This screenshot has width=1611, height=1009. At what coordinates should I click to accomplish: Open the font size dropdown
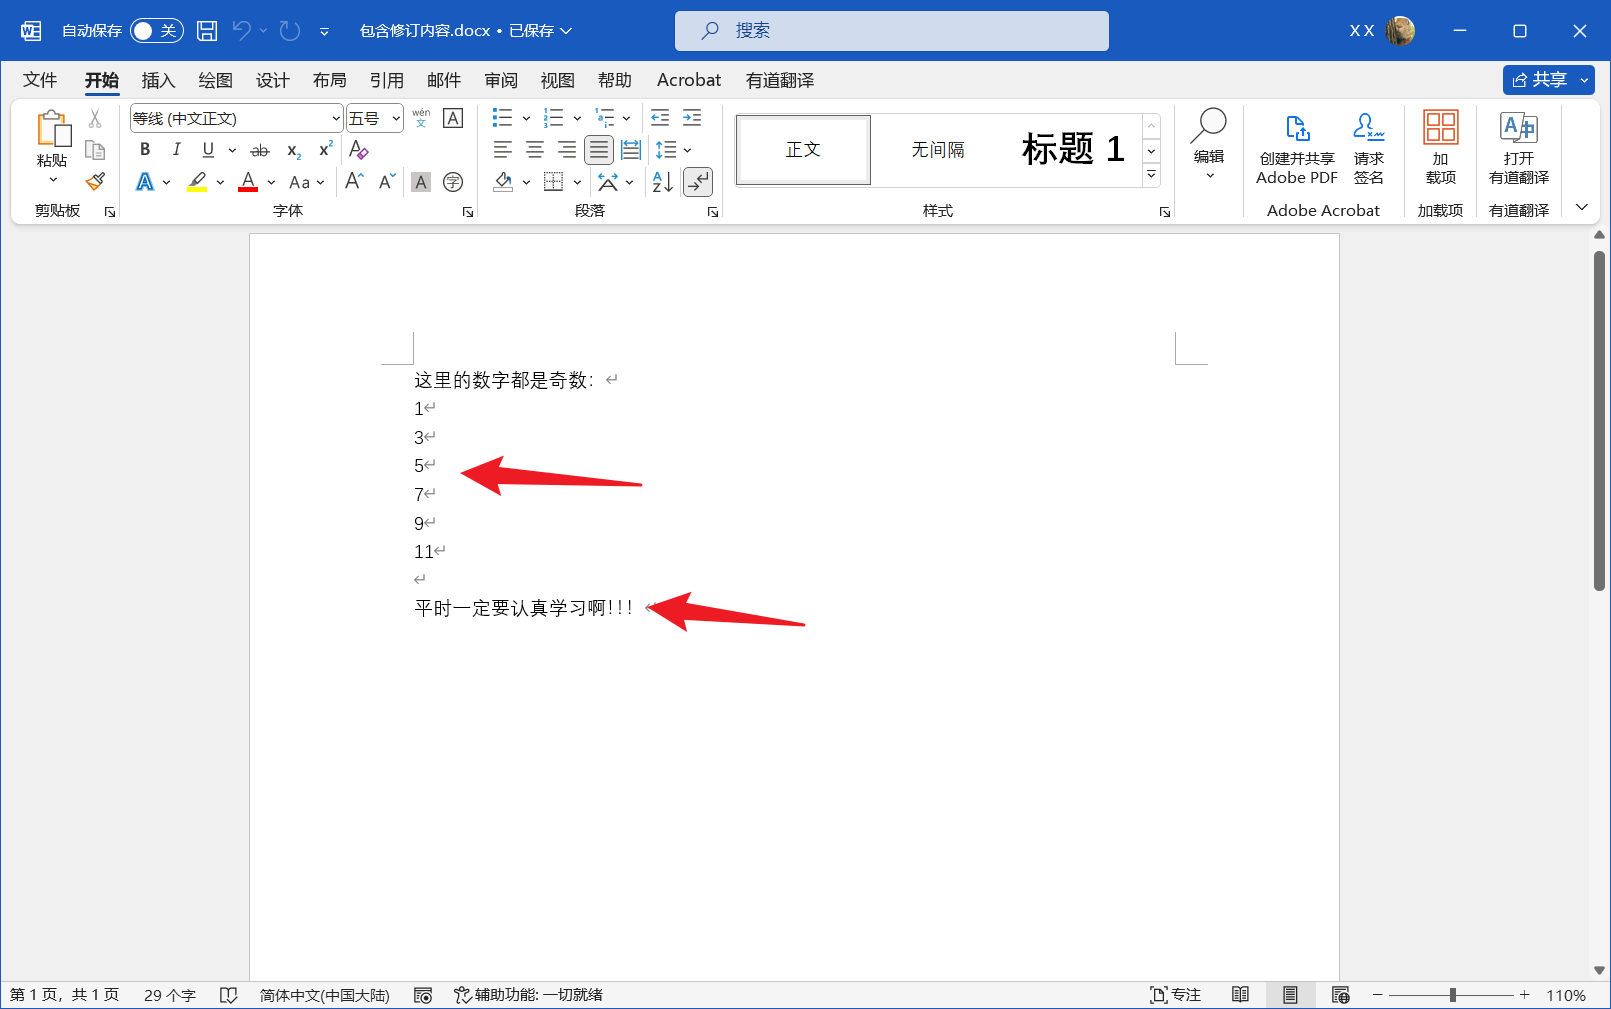click(x=394, y=117)
